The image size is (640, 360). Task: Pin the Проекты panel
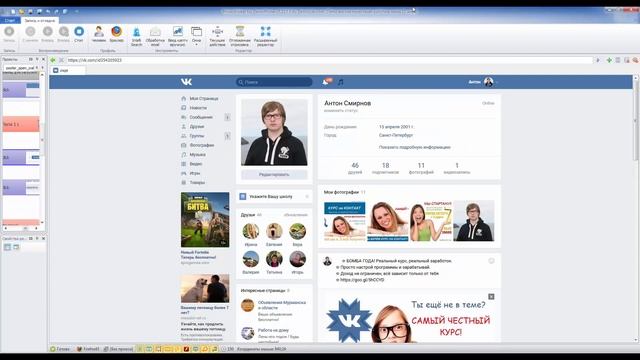37,59
